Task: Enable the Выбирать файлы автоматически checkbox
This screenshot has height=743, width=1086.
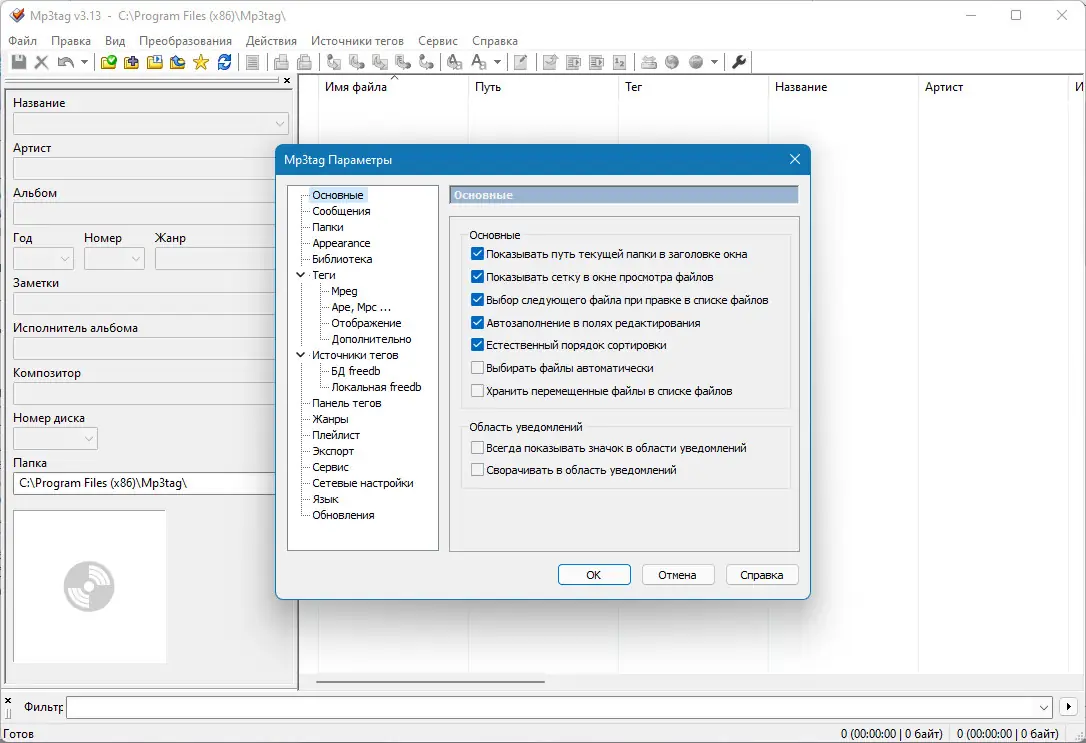Action: (477, 368)
